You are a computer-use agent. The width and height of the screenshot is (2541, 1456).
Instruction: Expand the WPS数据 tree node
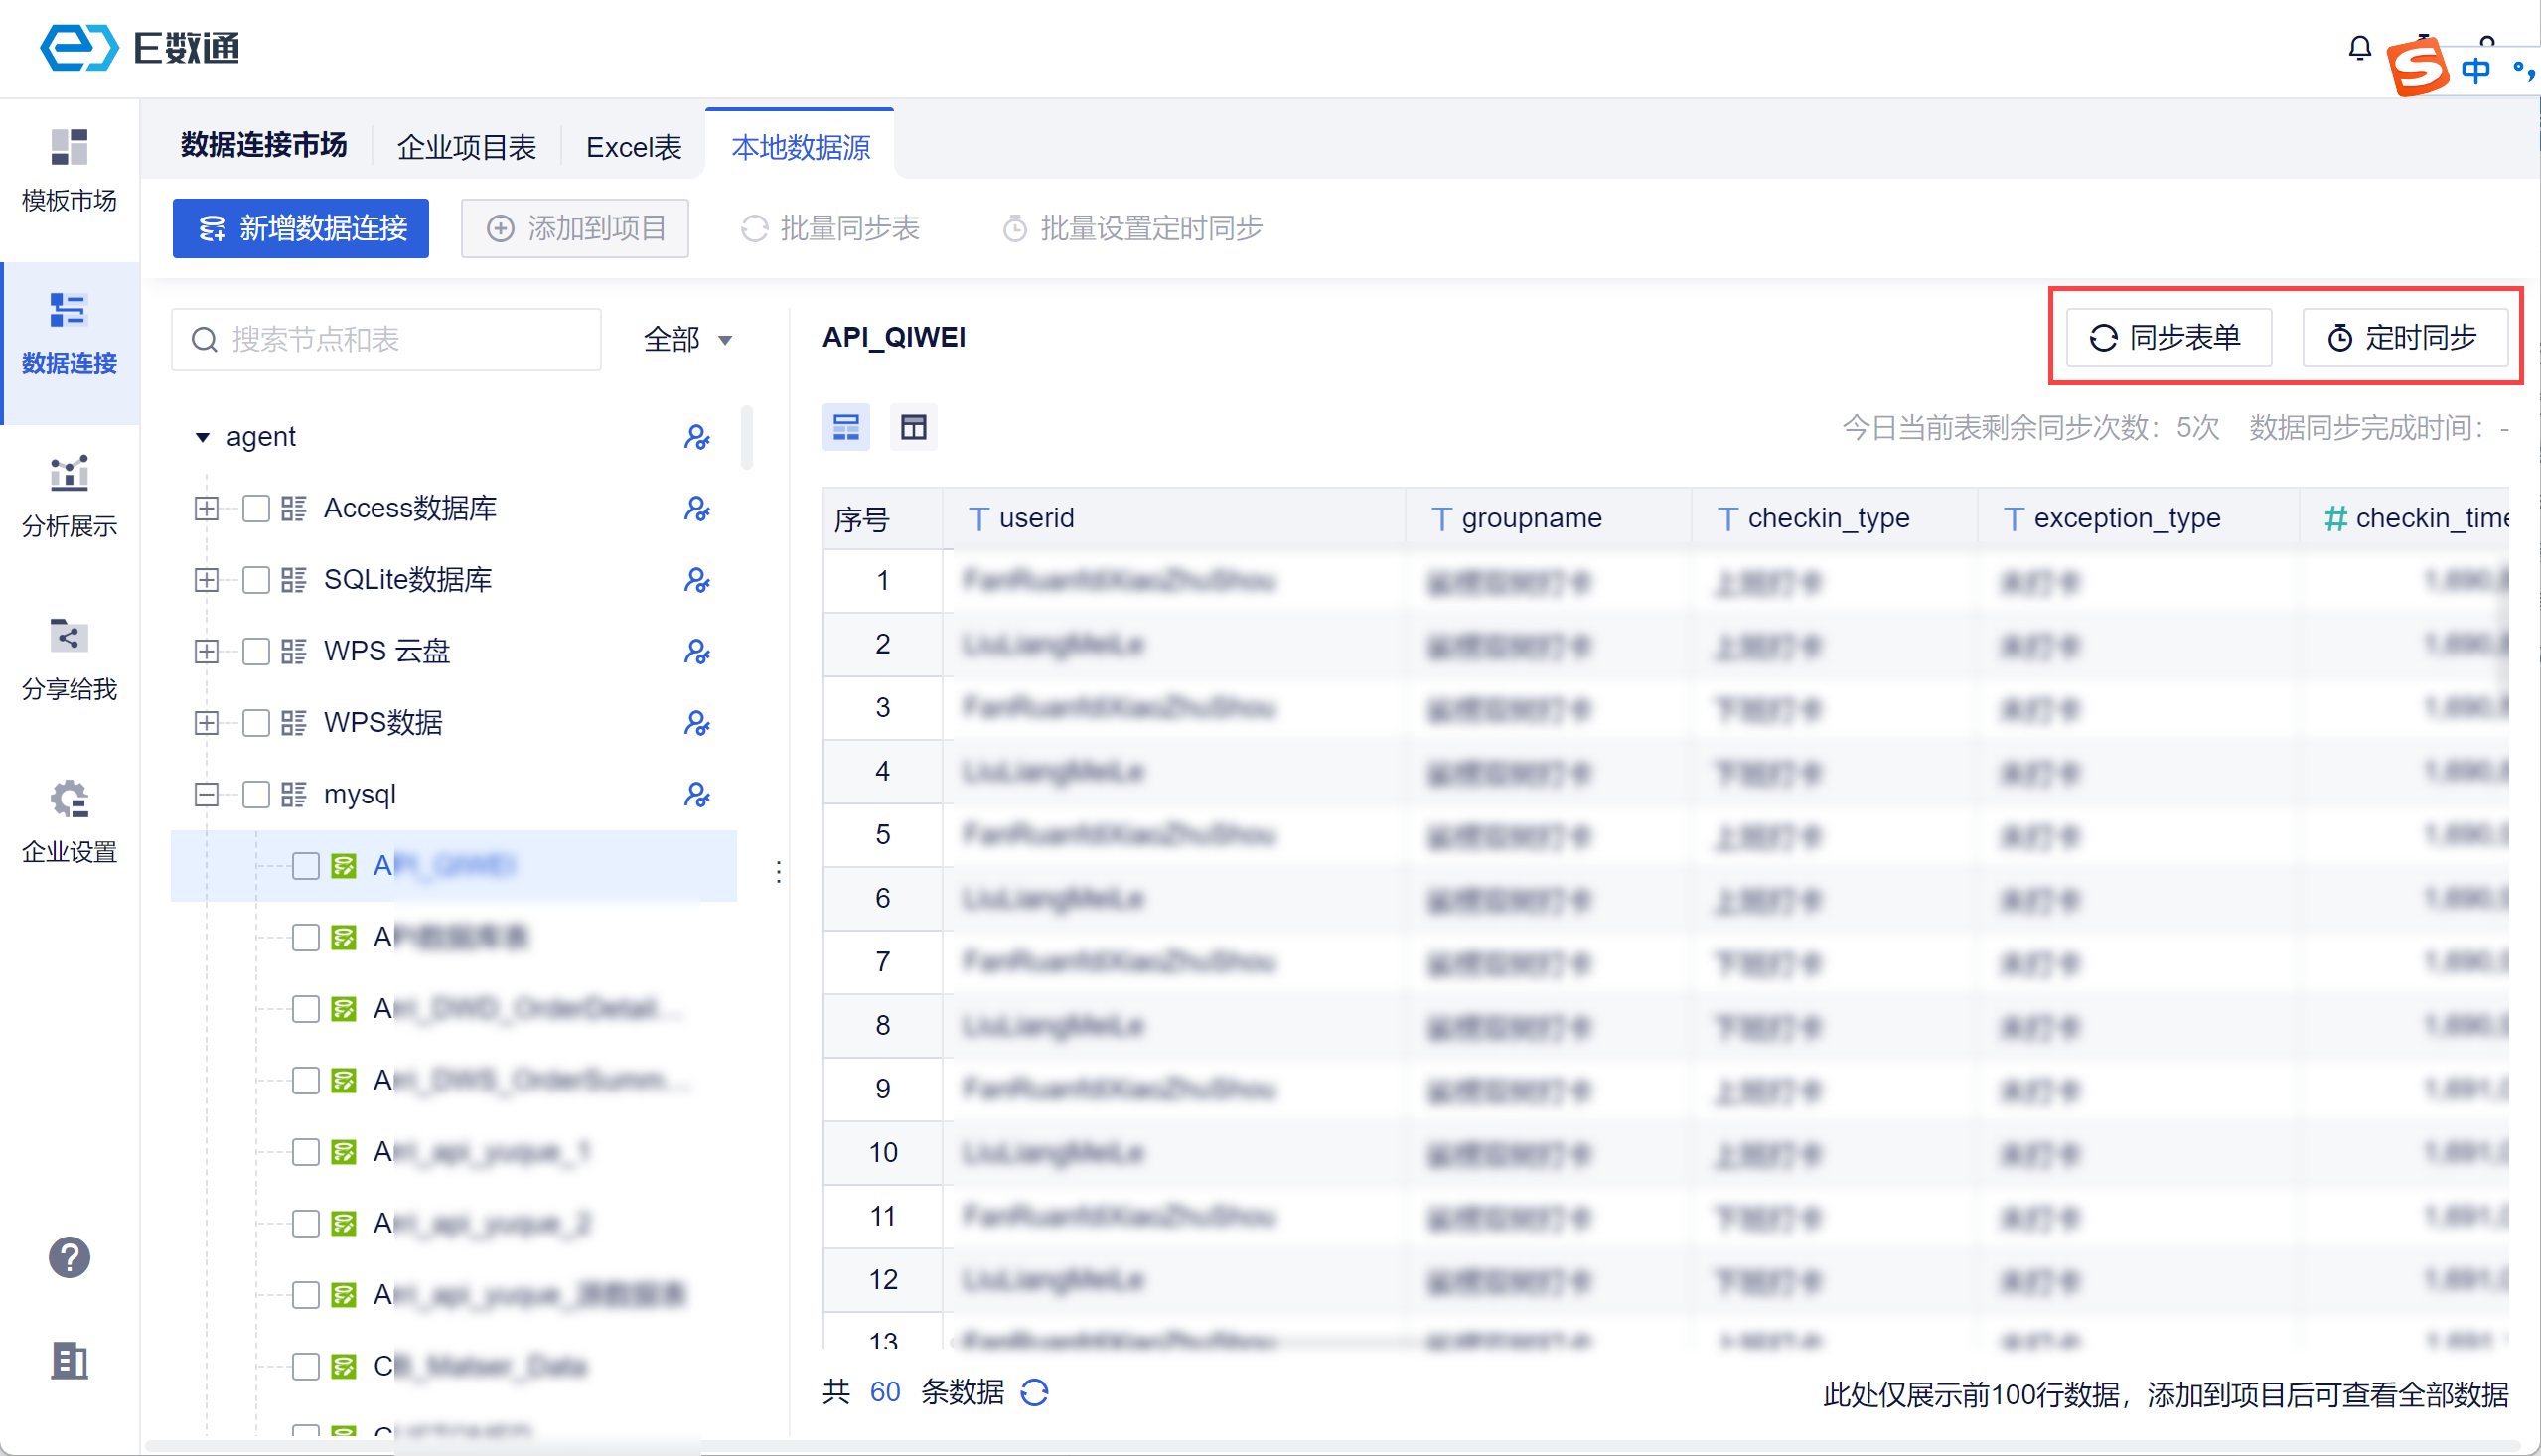(206, 723)
